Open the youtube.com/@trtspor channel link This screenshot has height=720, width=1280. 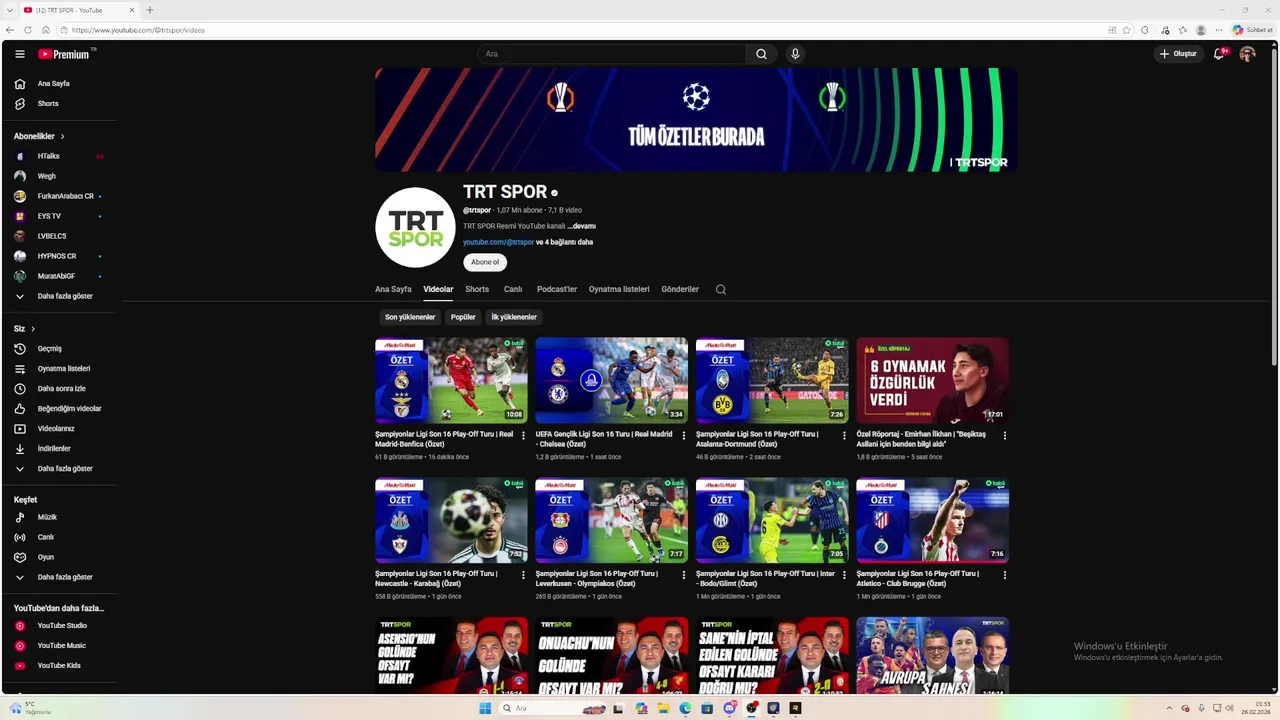coord(498,242)
